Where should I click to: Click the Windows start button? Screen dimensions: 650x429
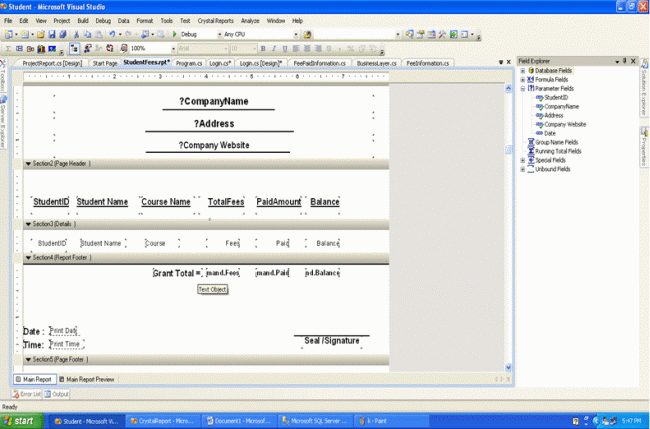[21, 421]
